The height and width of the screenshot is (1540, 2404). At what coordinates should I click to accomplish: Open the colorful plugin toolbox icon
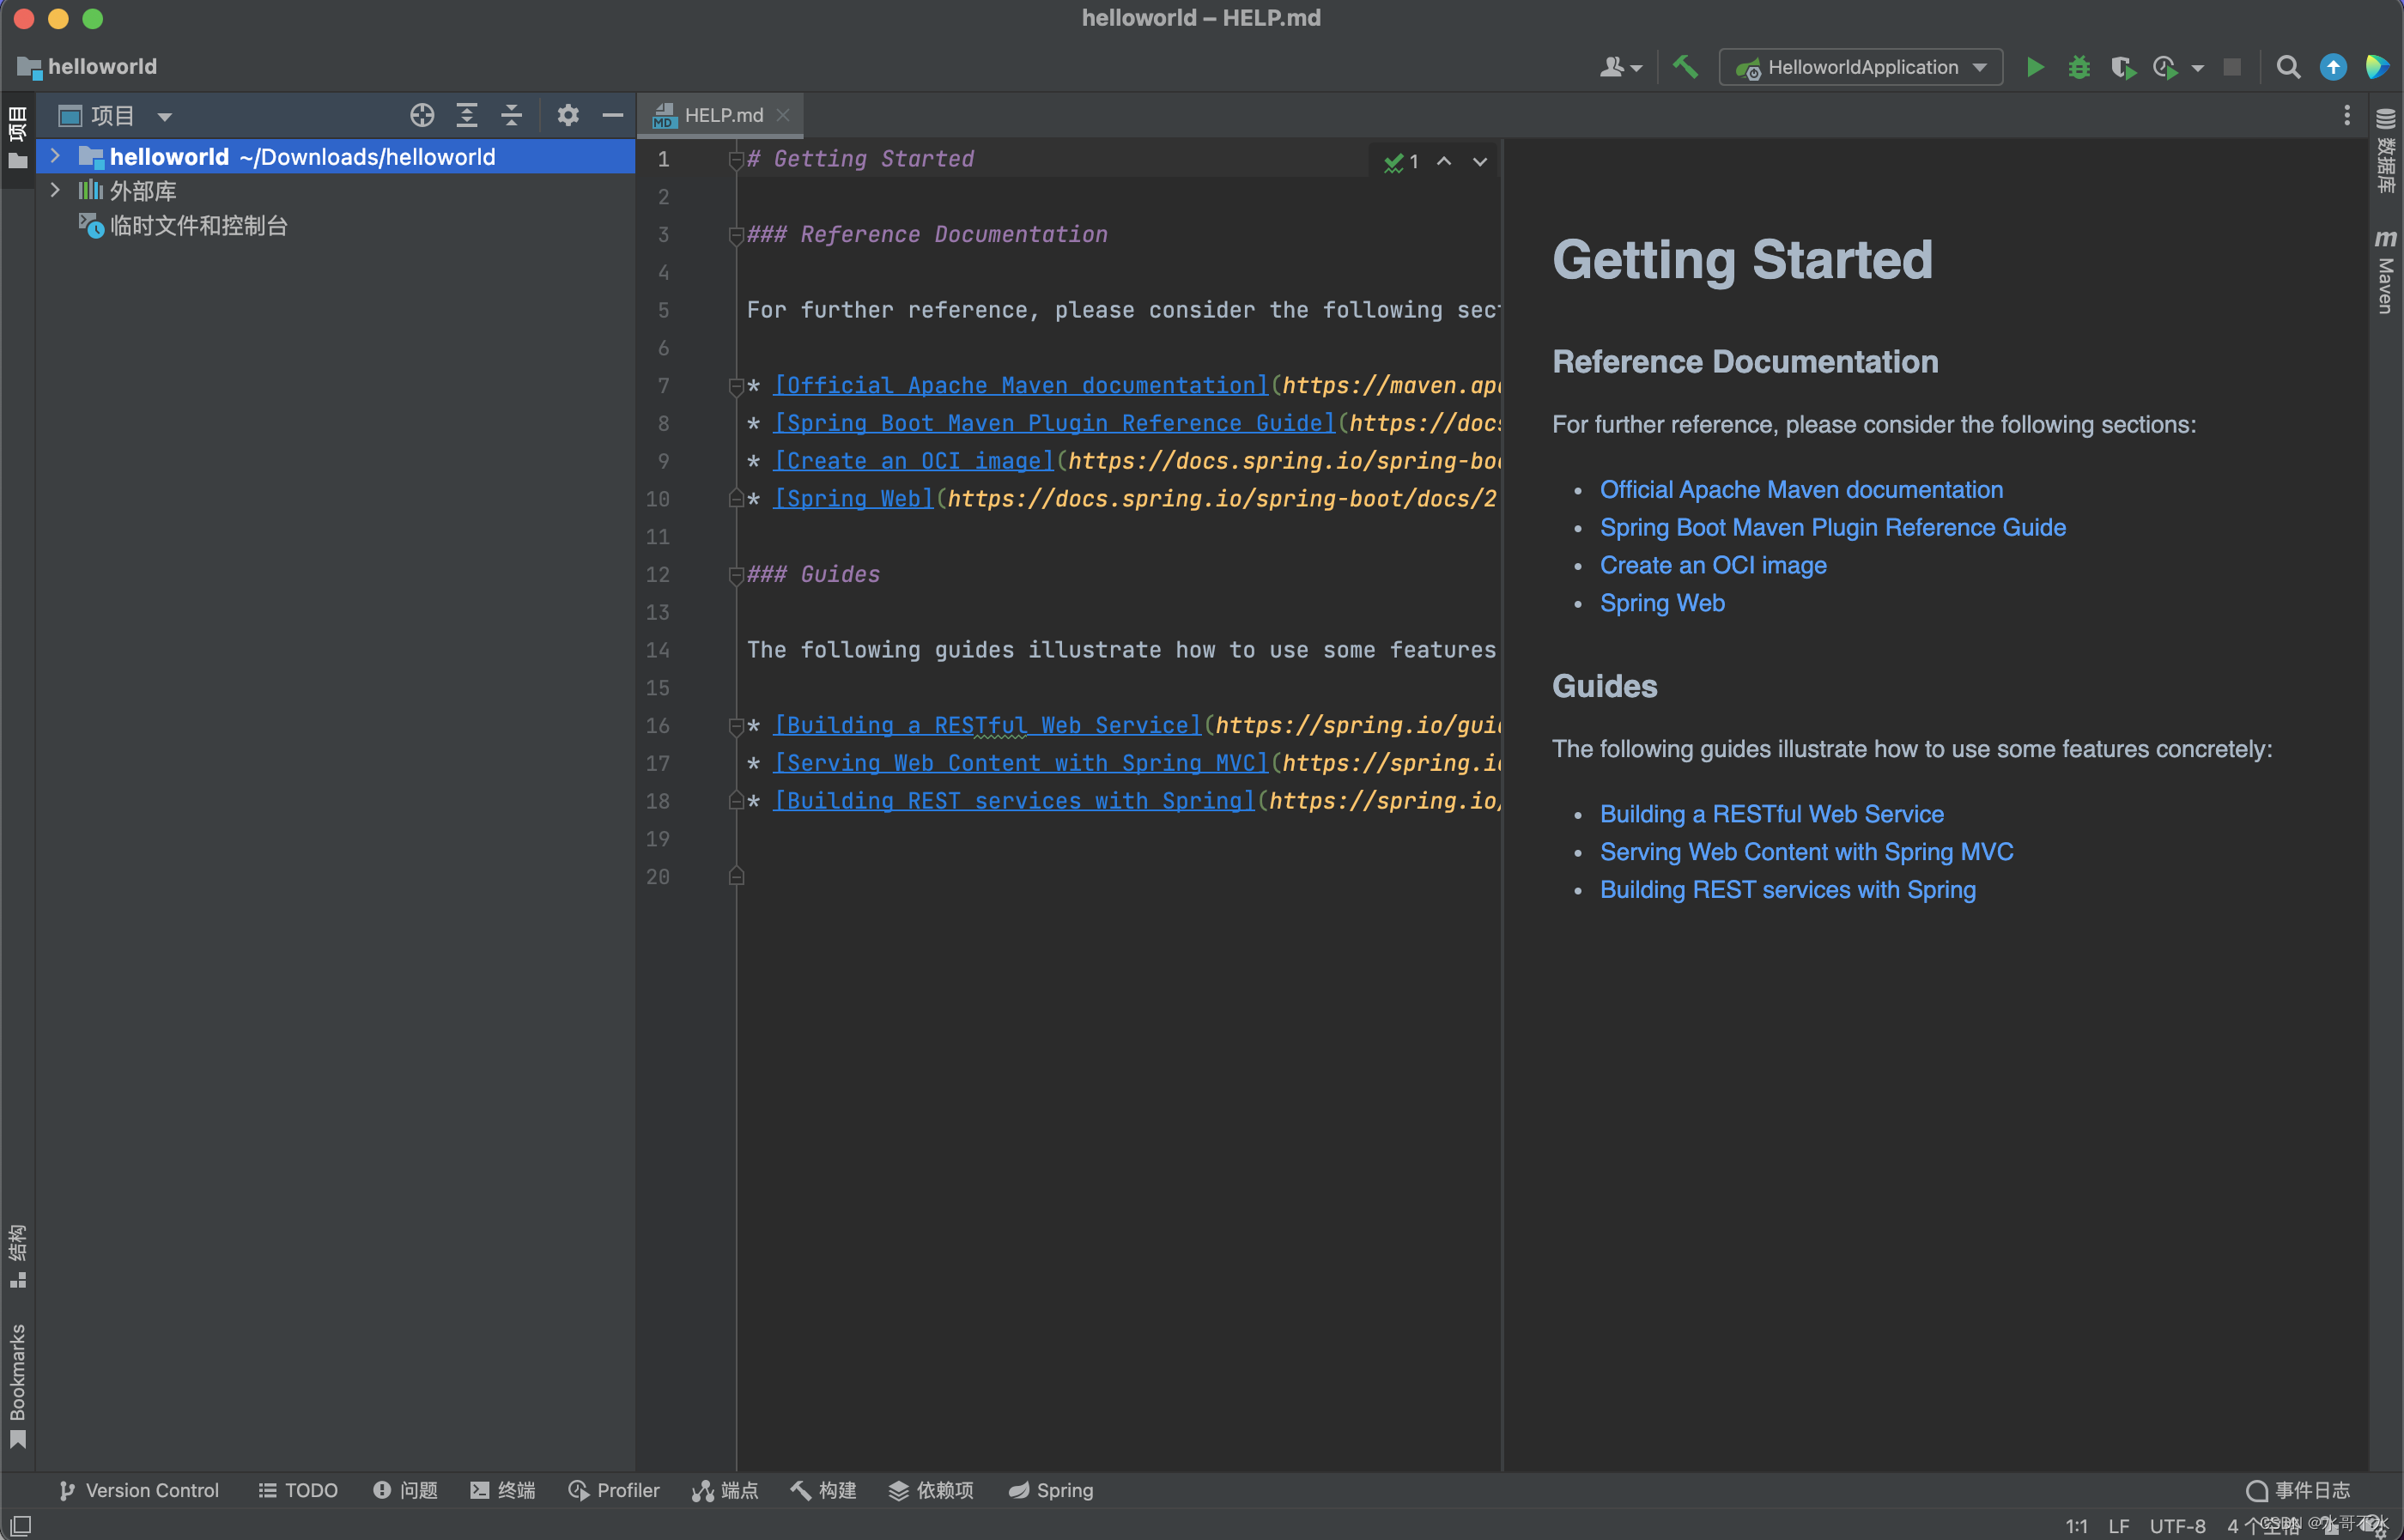click(2377, 67)
